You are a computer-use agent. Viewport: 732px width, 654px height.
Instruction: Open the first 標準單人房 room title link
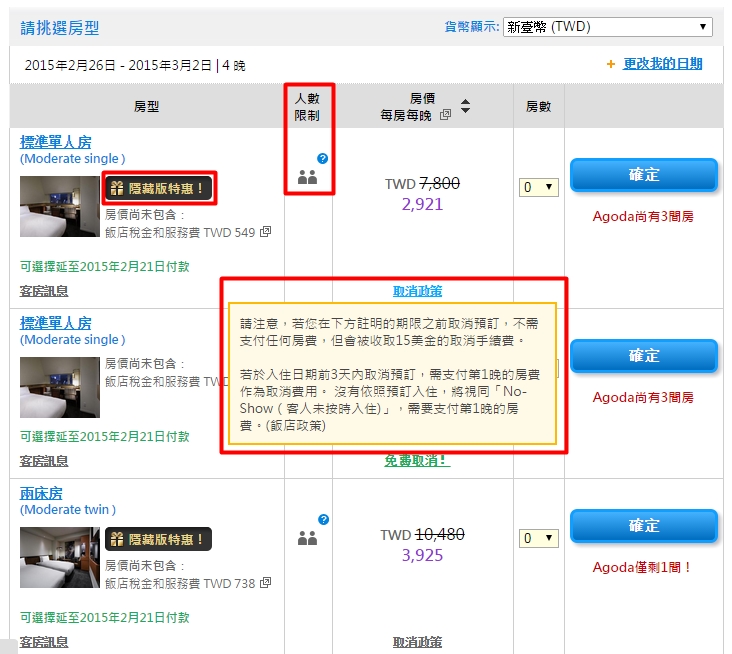[x=56, y=142]
